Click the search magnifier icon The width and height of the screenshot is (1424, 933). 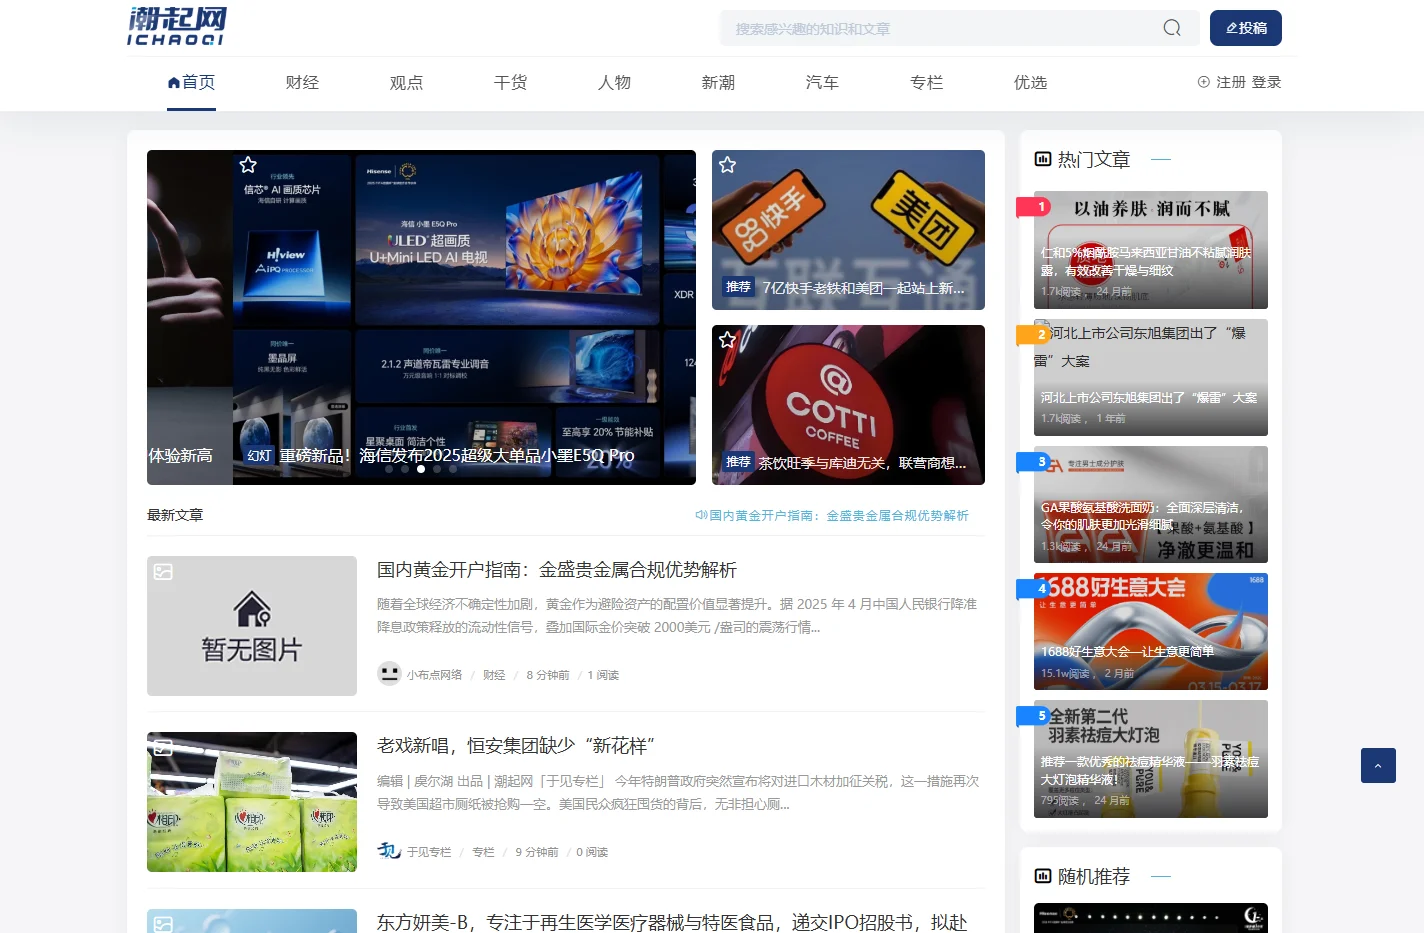(x=1172, y=28)
